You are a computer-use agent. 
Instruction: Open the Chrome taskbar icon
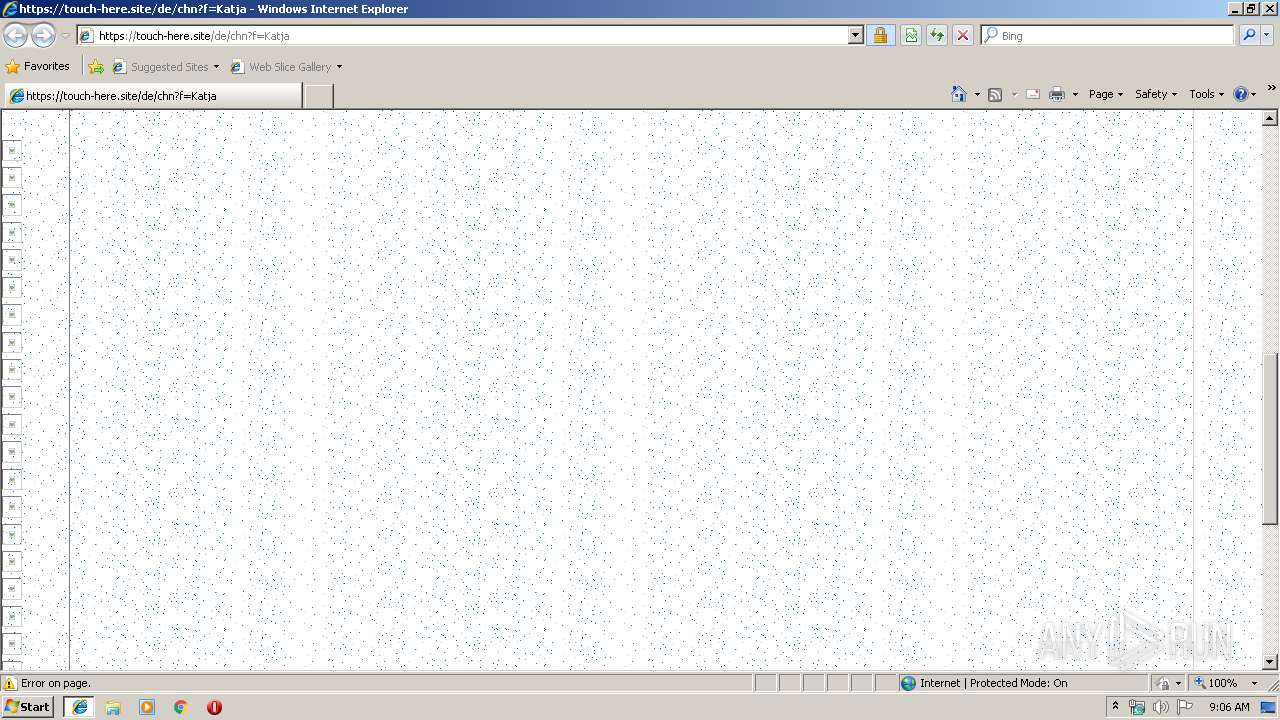(x=181, y=707)
